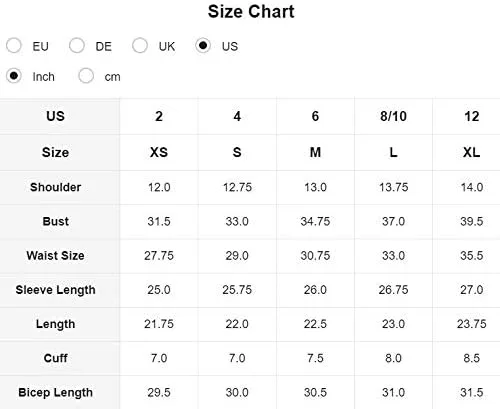Click the Bust row label

(x=55, y=221)
